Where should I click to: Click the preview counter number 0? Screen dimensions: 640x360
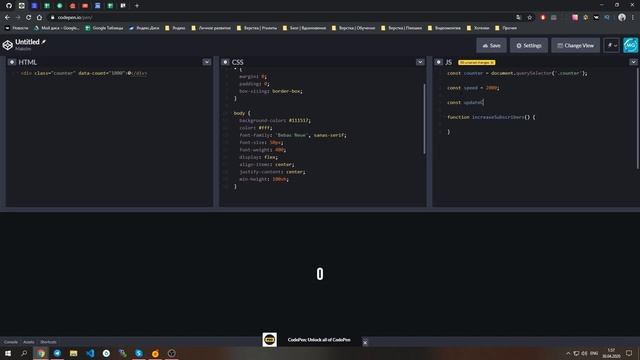[320, 274]
